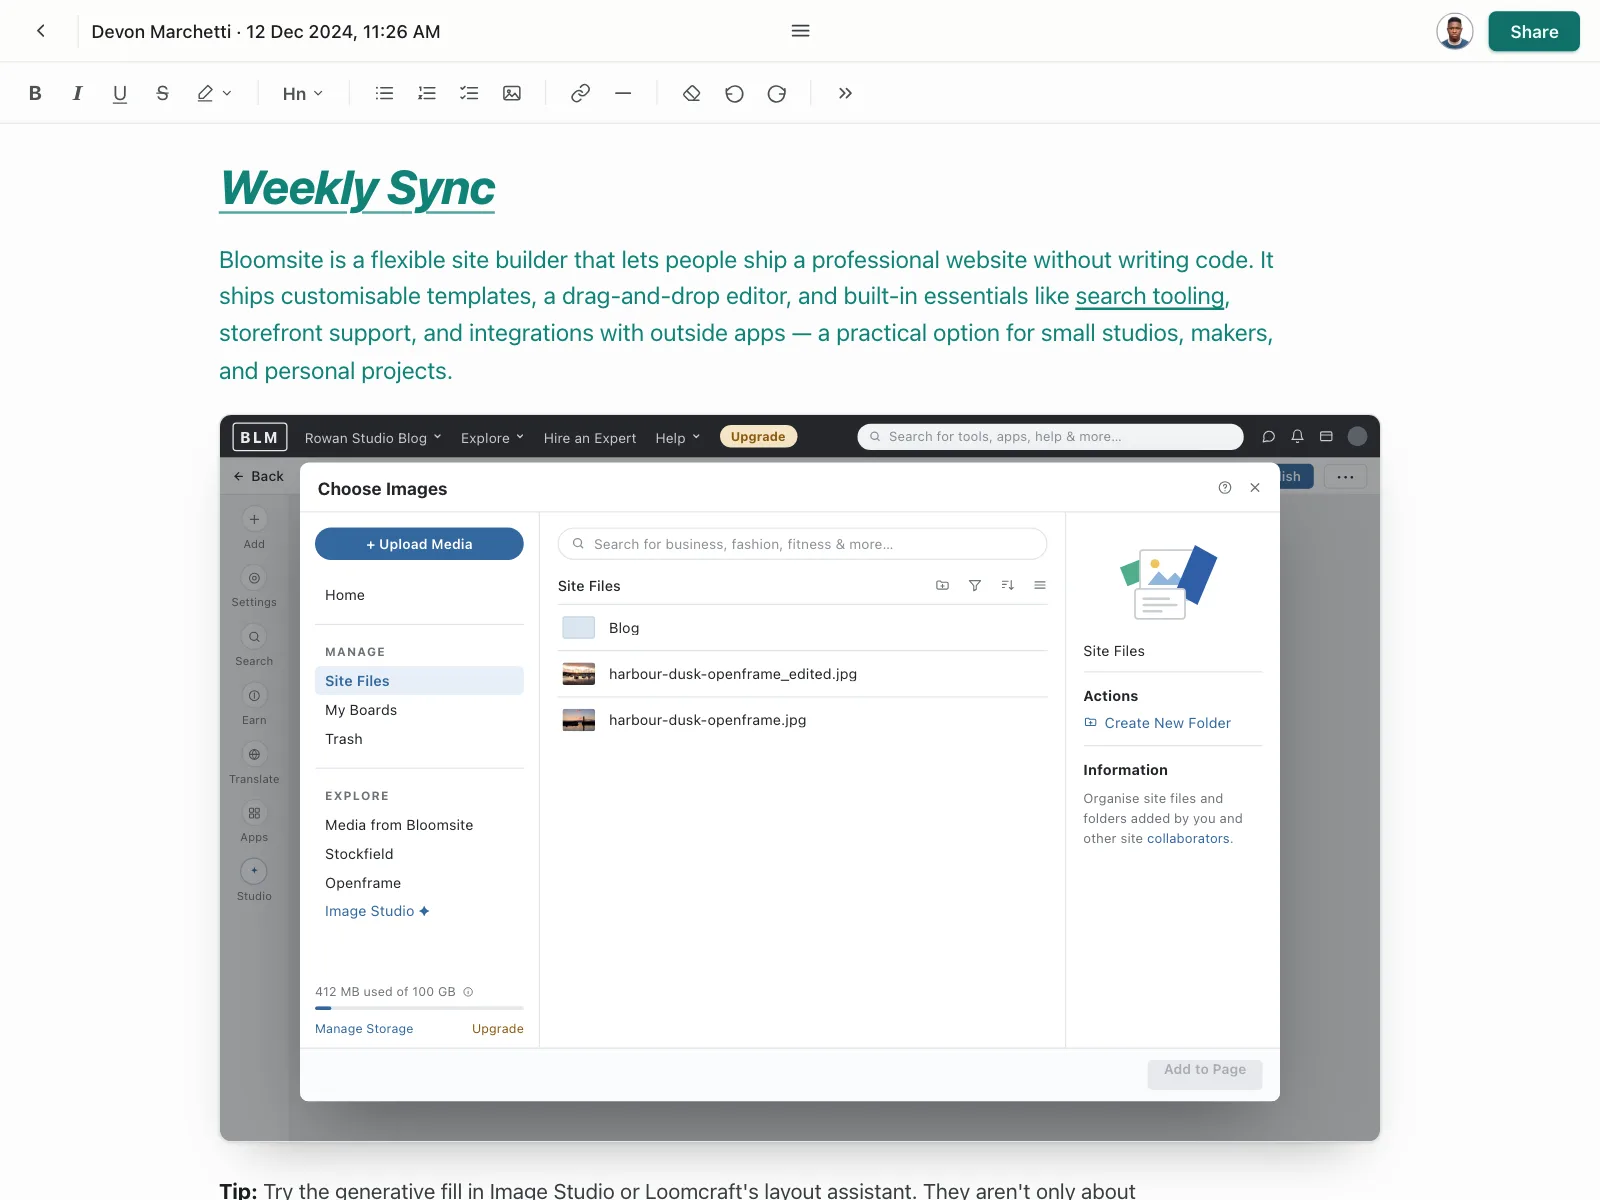Clear formatting with the eraser icon
The height and width of the screenshot is (1200, 1600).
click(x=691, y=93)
